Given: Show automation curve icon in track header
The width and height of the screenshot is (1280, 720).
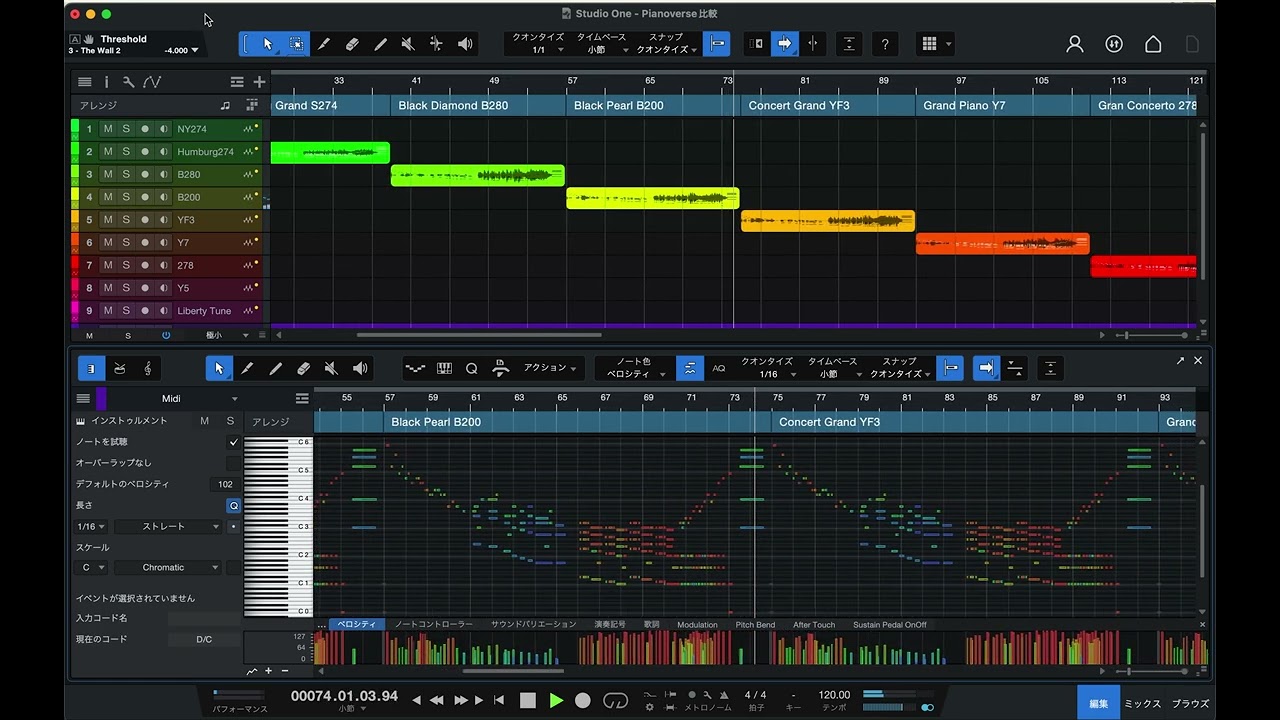Looking at the screenshot, I should (x=151, y=82).
